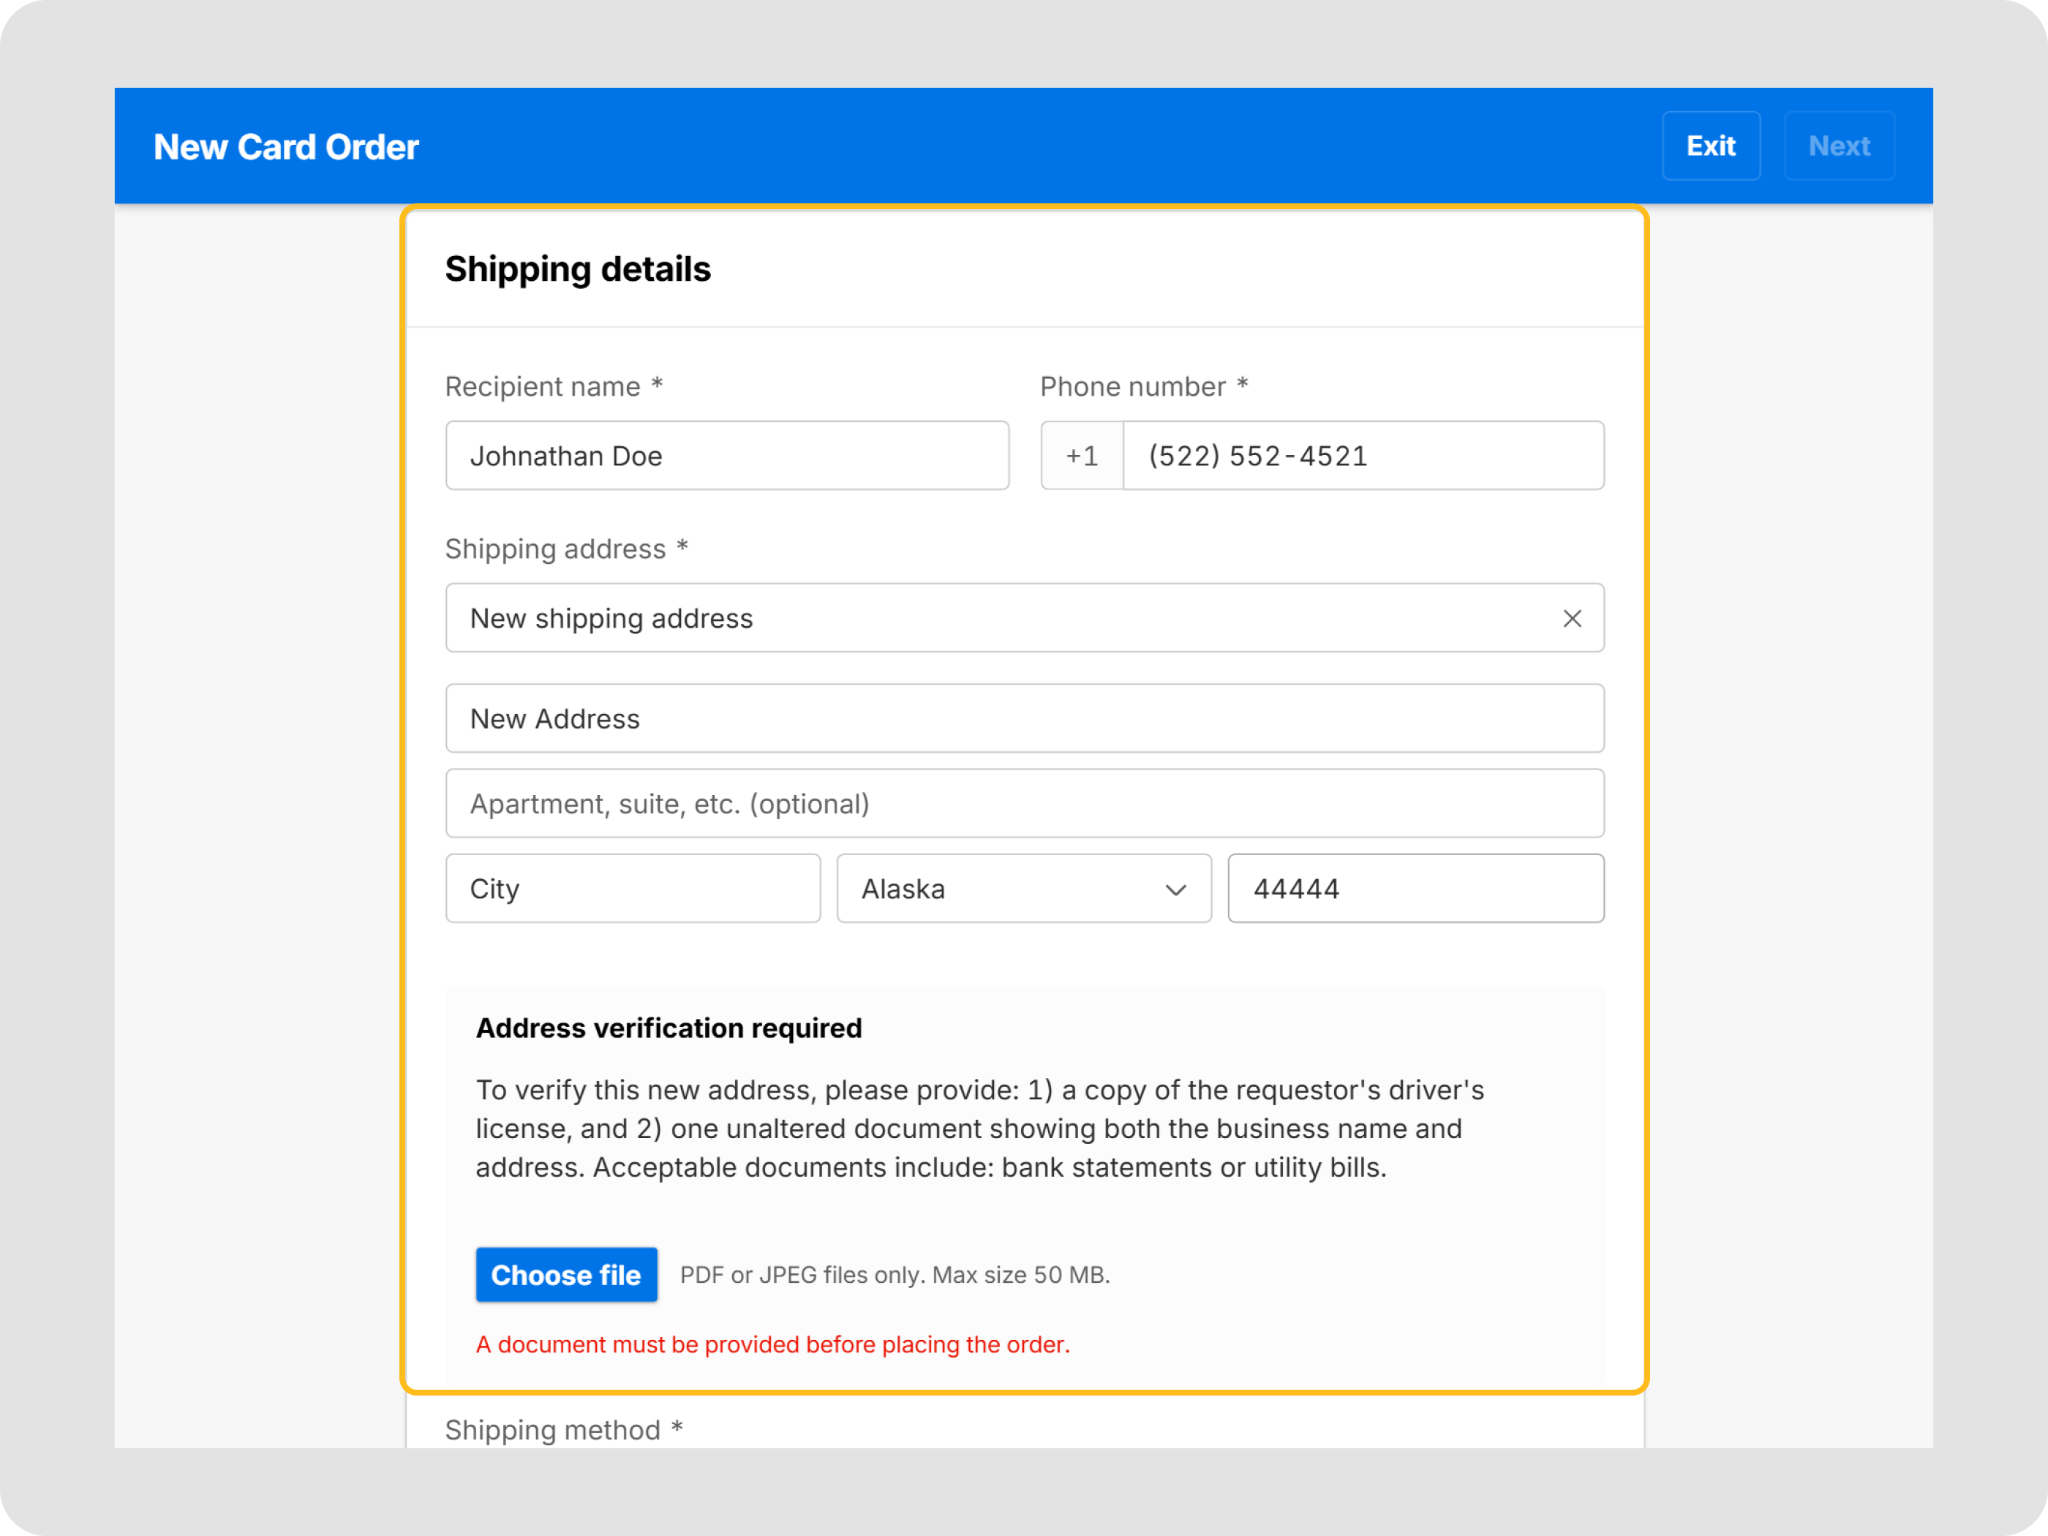The image size is (2048, 1536).
Task: Click the zip code field with 44444
Action: pos(1415,888)
